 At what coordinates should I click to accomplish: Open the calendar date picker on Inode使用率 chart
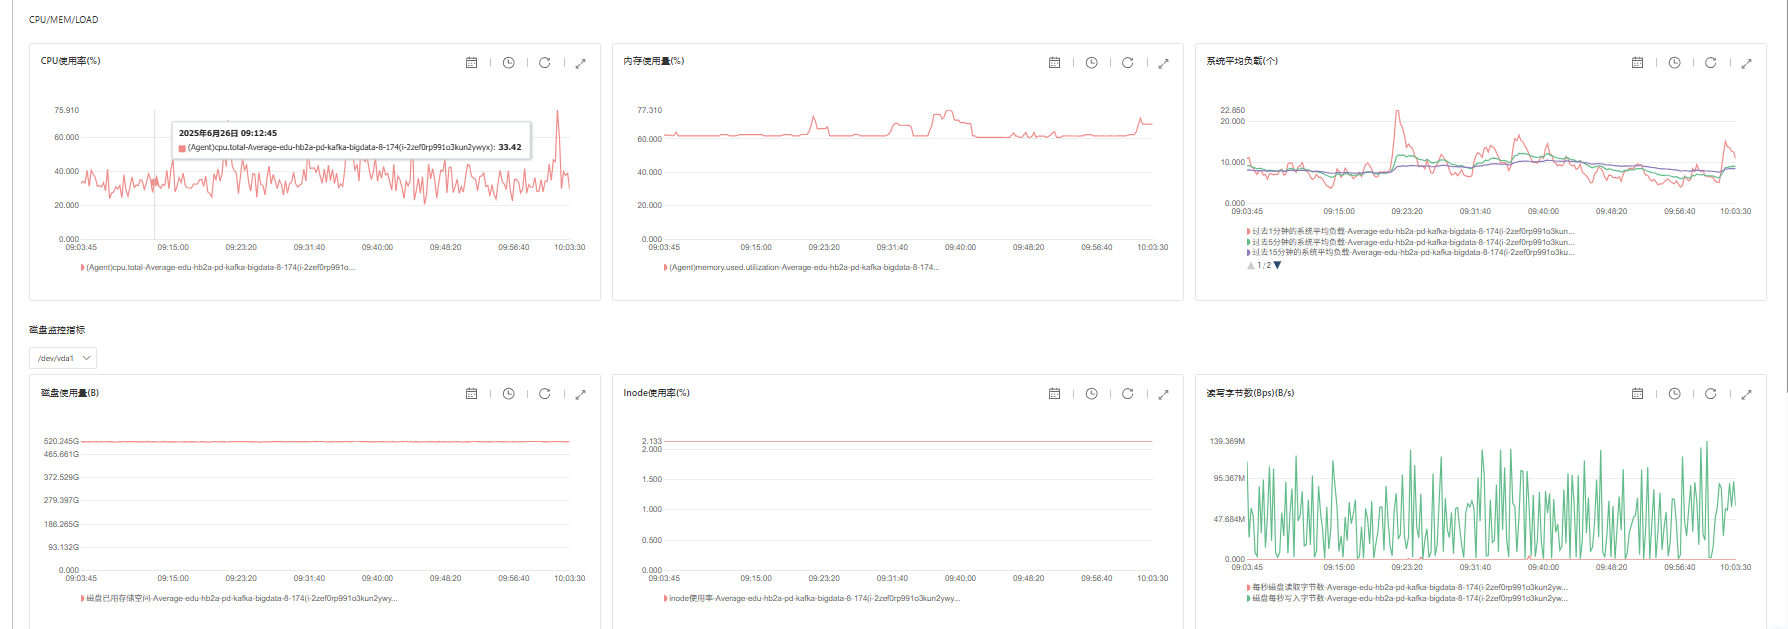click(x=1054, y=394)
